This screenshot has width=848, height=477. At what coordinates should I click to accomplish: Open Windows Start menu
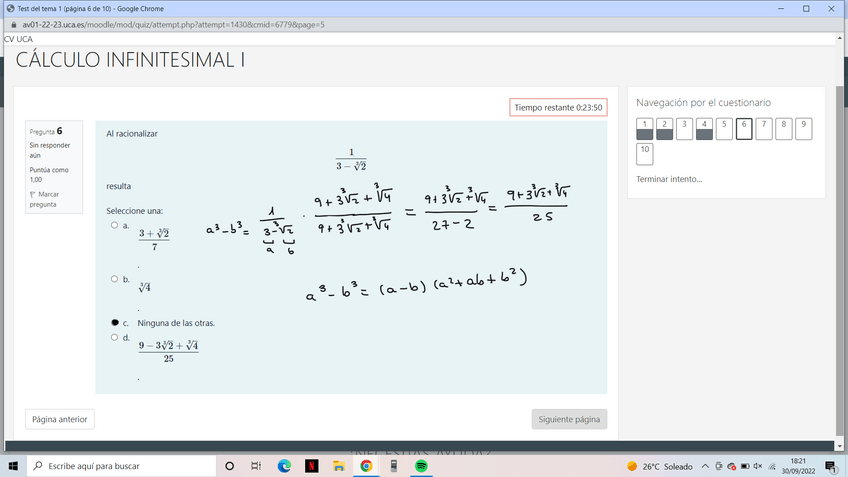coord(13,466)
